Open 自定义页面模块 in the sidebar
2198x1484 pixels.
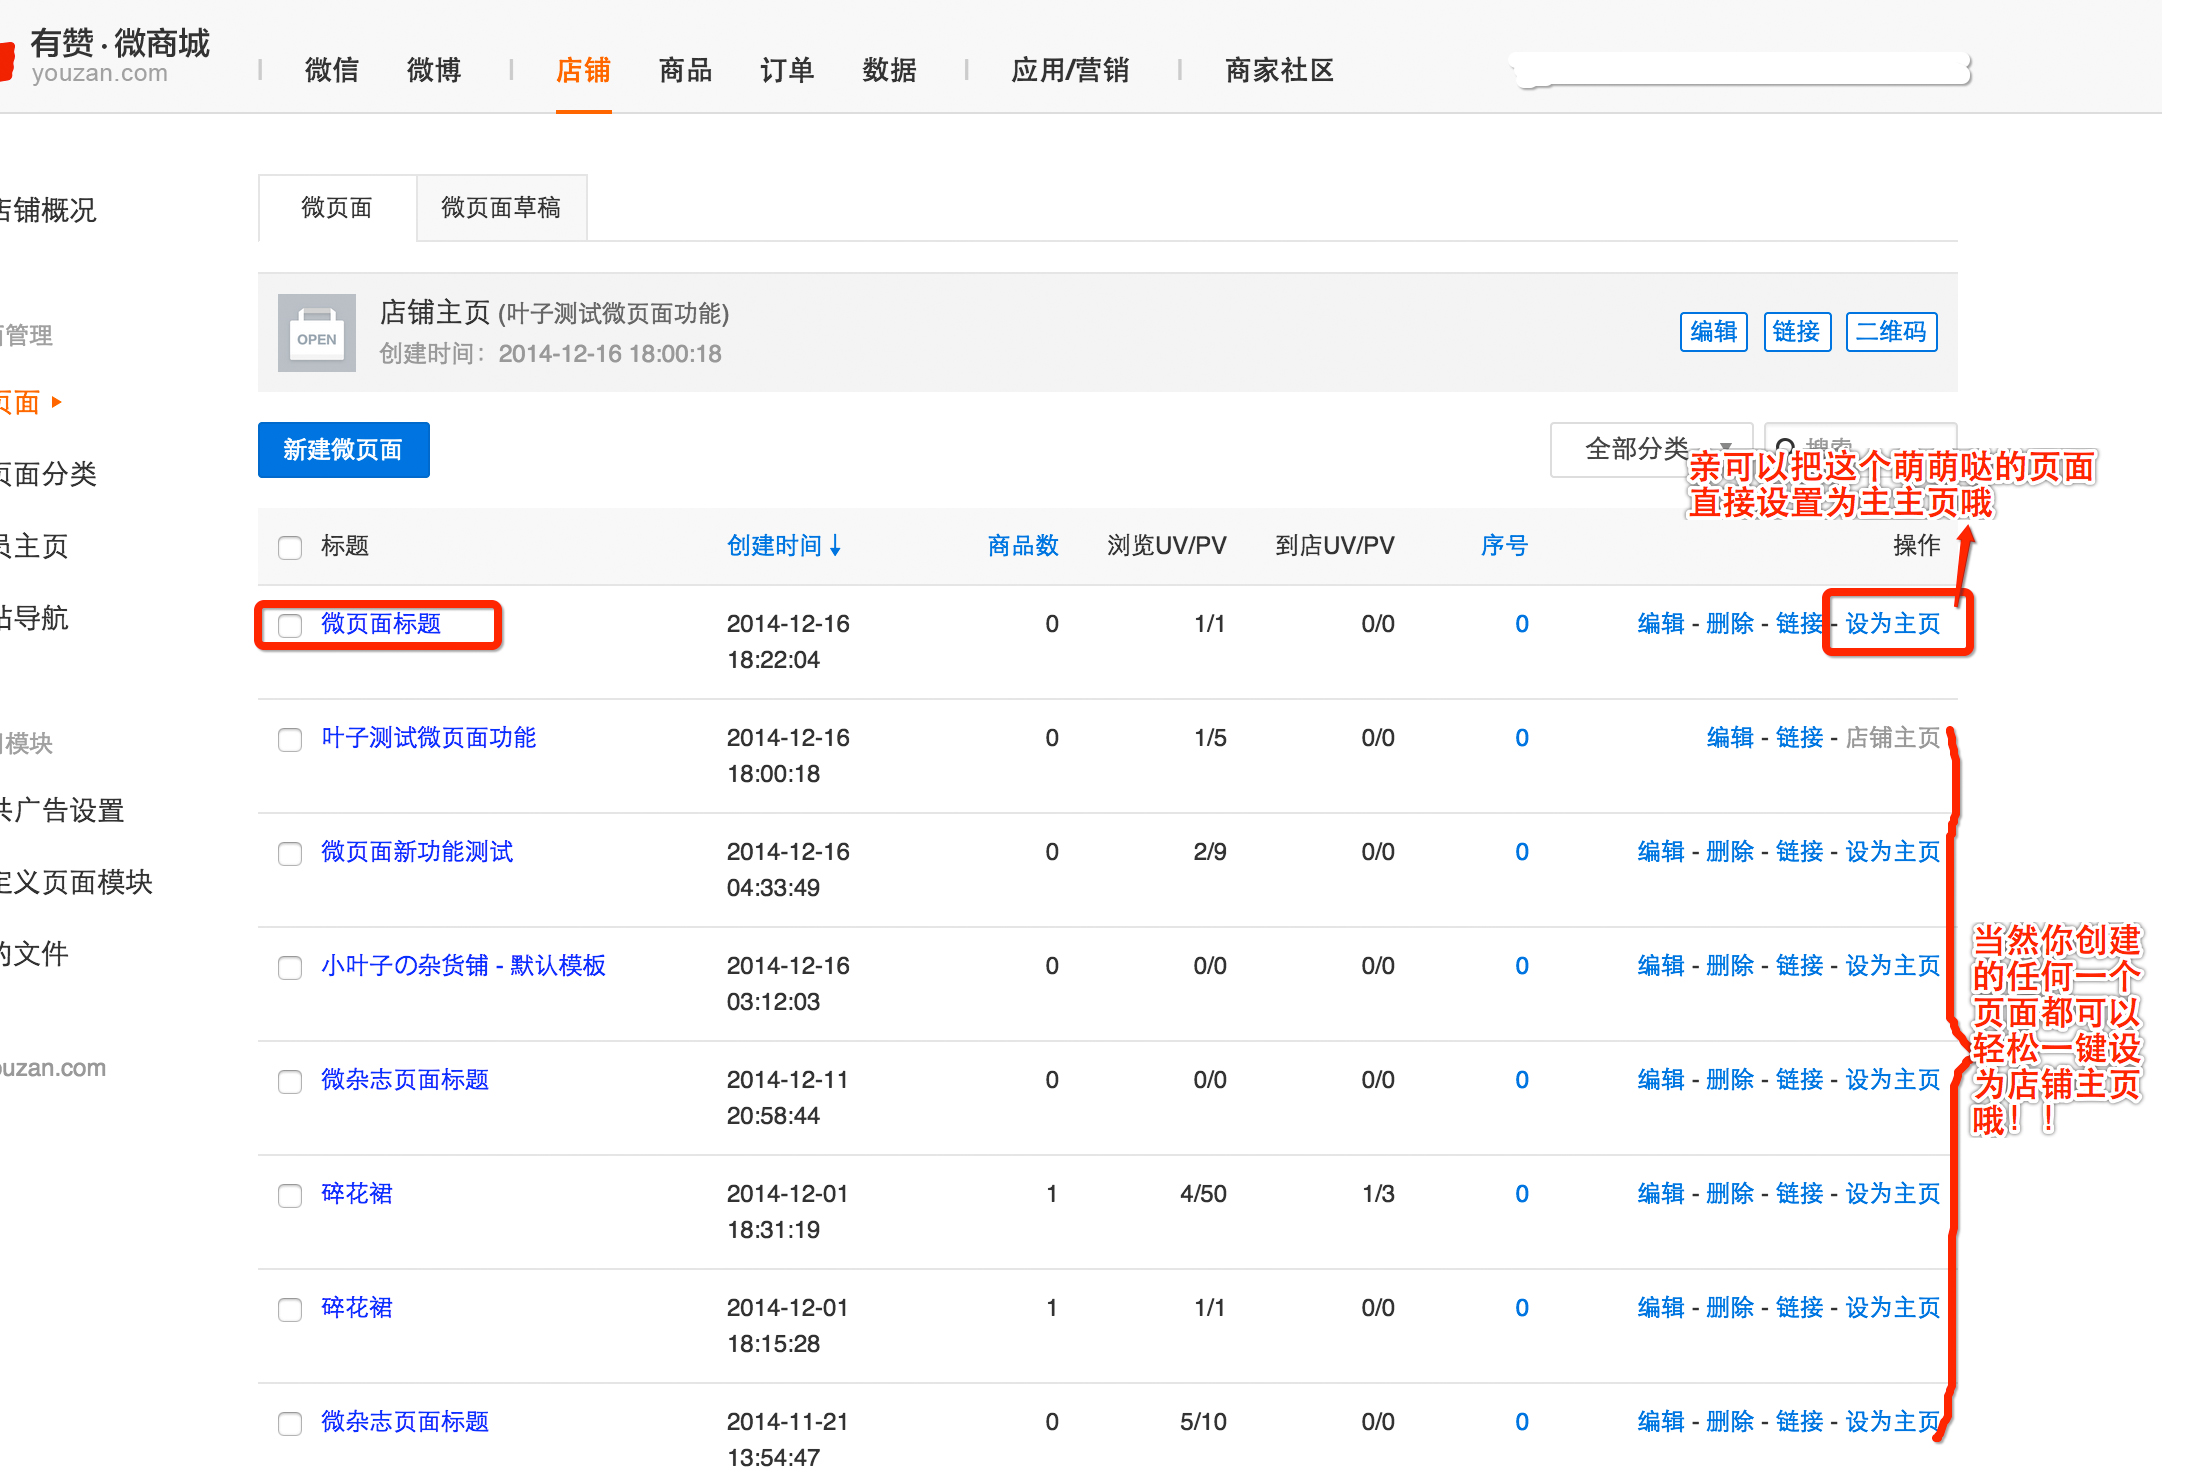[x=76, y=882]
